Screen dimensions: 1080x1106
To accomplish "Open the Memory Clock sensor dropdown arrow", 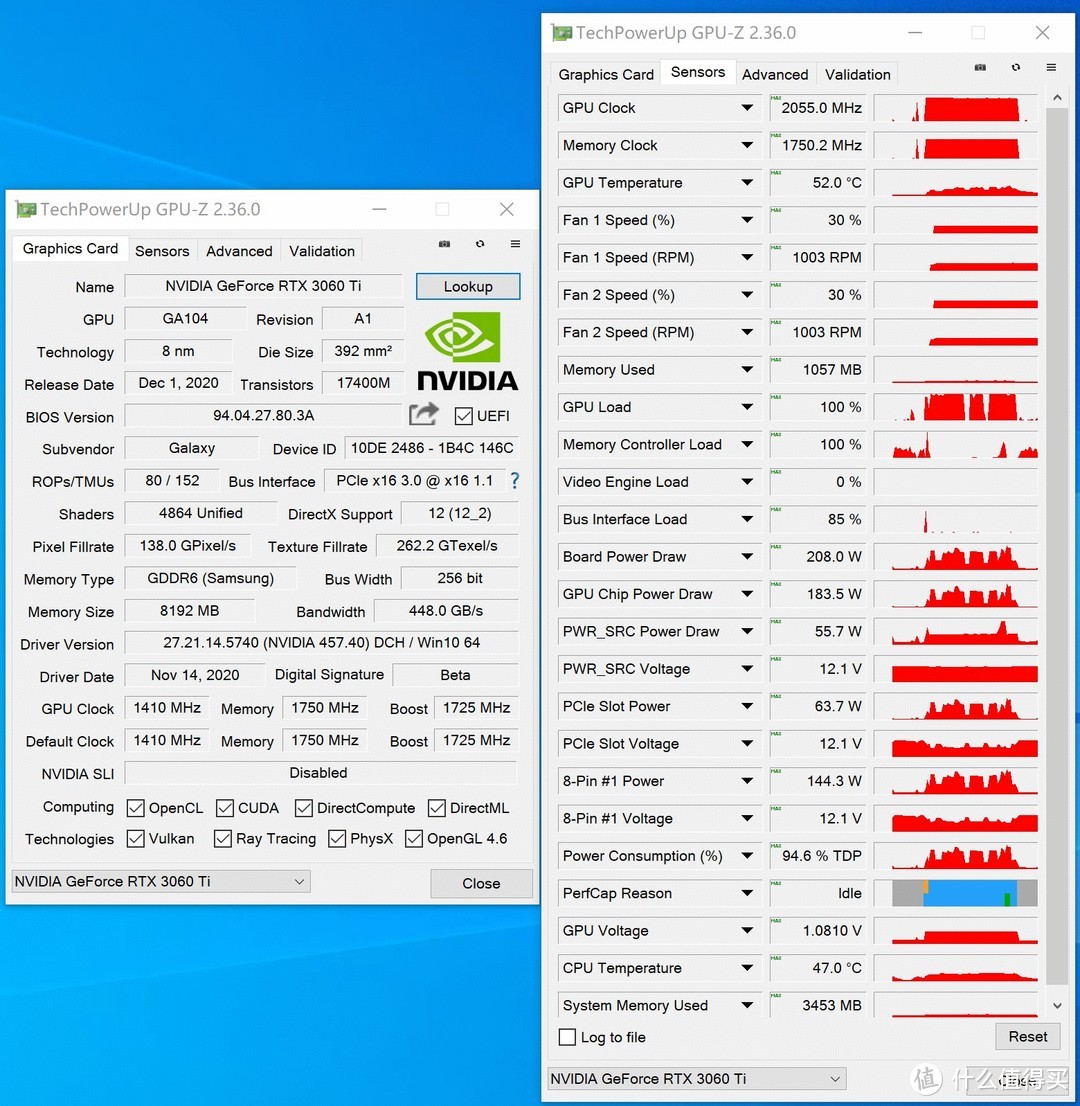I will tap(747, 145).
